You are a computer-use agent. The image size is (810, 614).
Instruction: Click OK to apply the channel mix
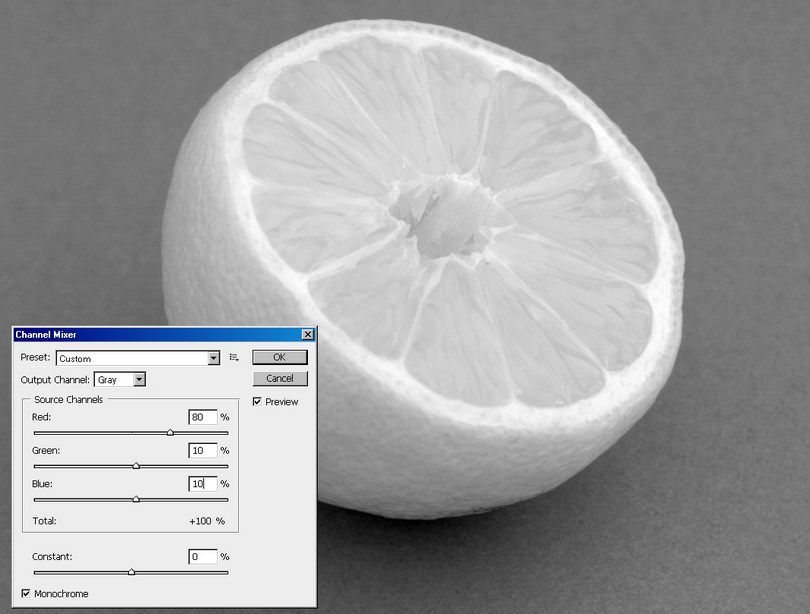click(x=280, y=357)
